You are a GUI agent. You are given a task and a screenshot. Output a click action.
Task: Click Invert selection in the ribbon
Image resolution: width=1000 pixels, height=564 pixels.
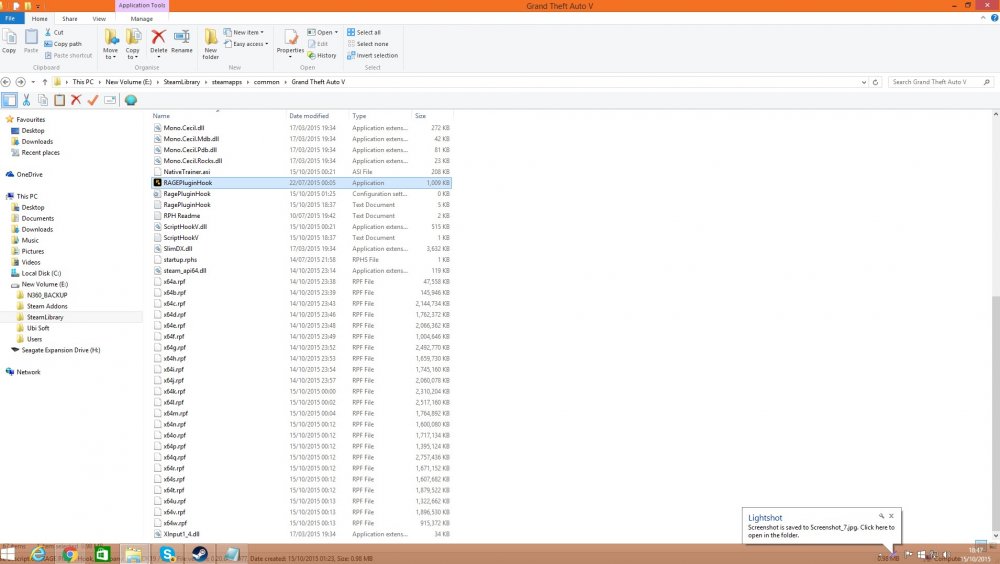tap(372, 56)
